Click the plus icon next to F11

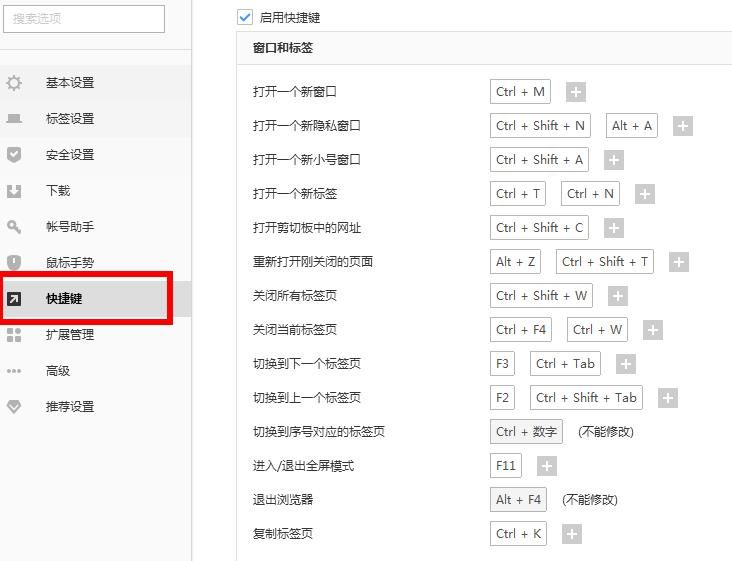tap(546, 466)
